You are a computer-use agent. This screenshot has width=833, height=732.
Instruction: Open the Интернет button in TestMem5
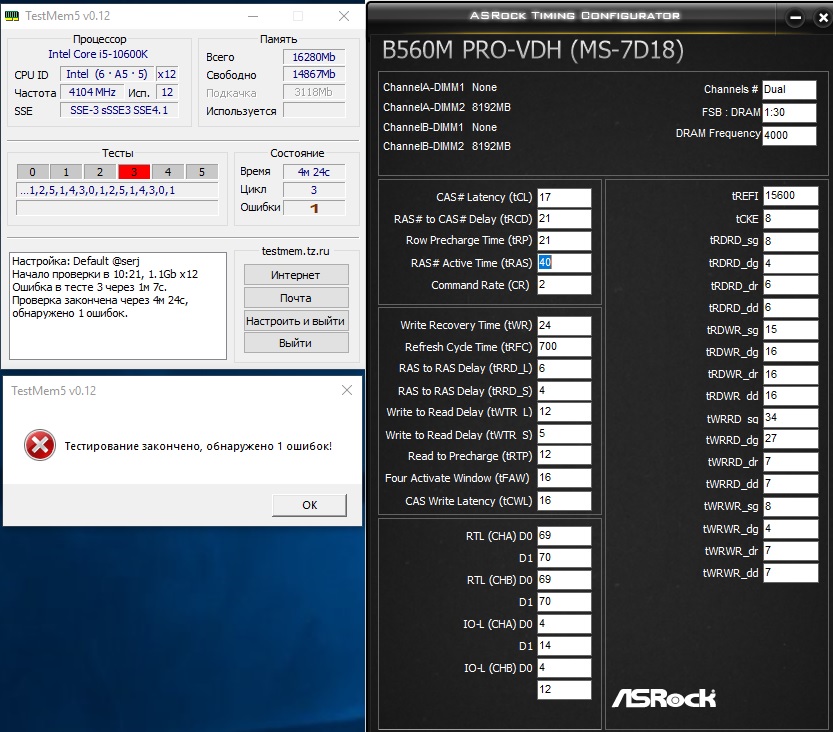tap(296, 275)
